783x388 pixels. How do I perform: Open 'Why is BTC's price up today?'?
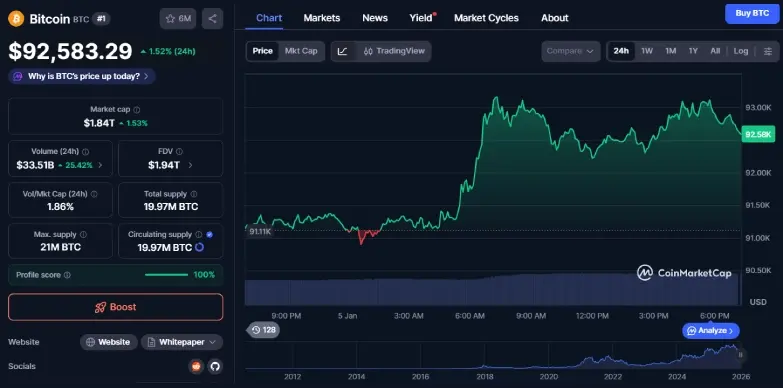pyautogui.click(x=82, y=76)
